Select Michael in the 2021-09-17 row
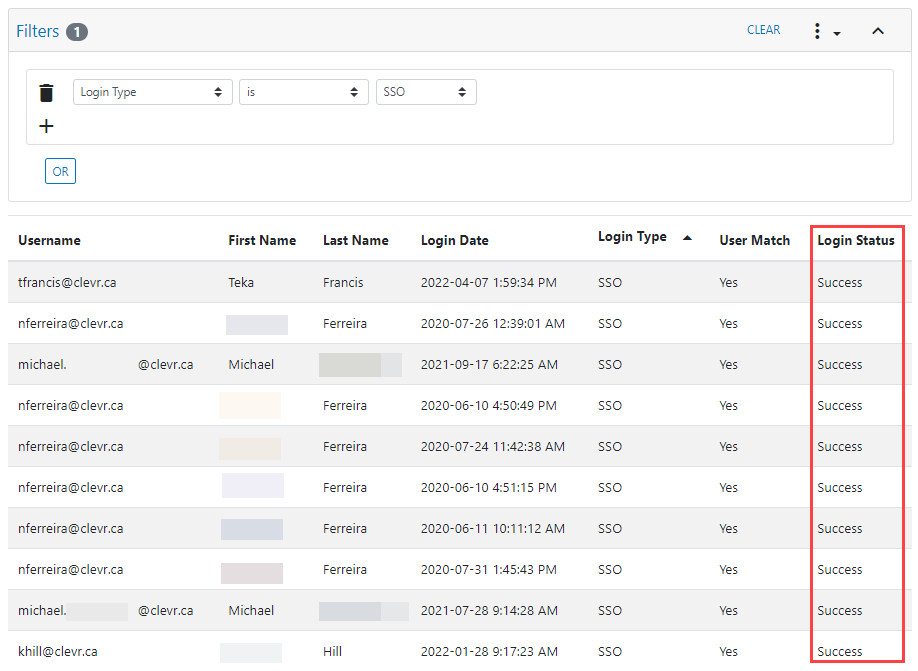Viewport: 918px width, 671px height. (x=251, y=364)
